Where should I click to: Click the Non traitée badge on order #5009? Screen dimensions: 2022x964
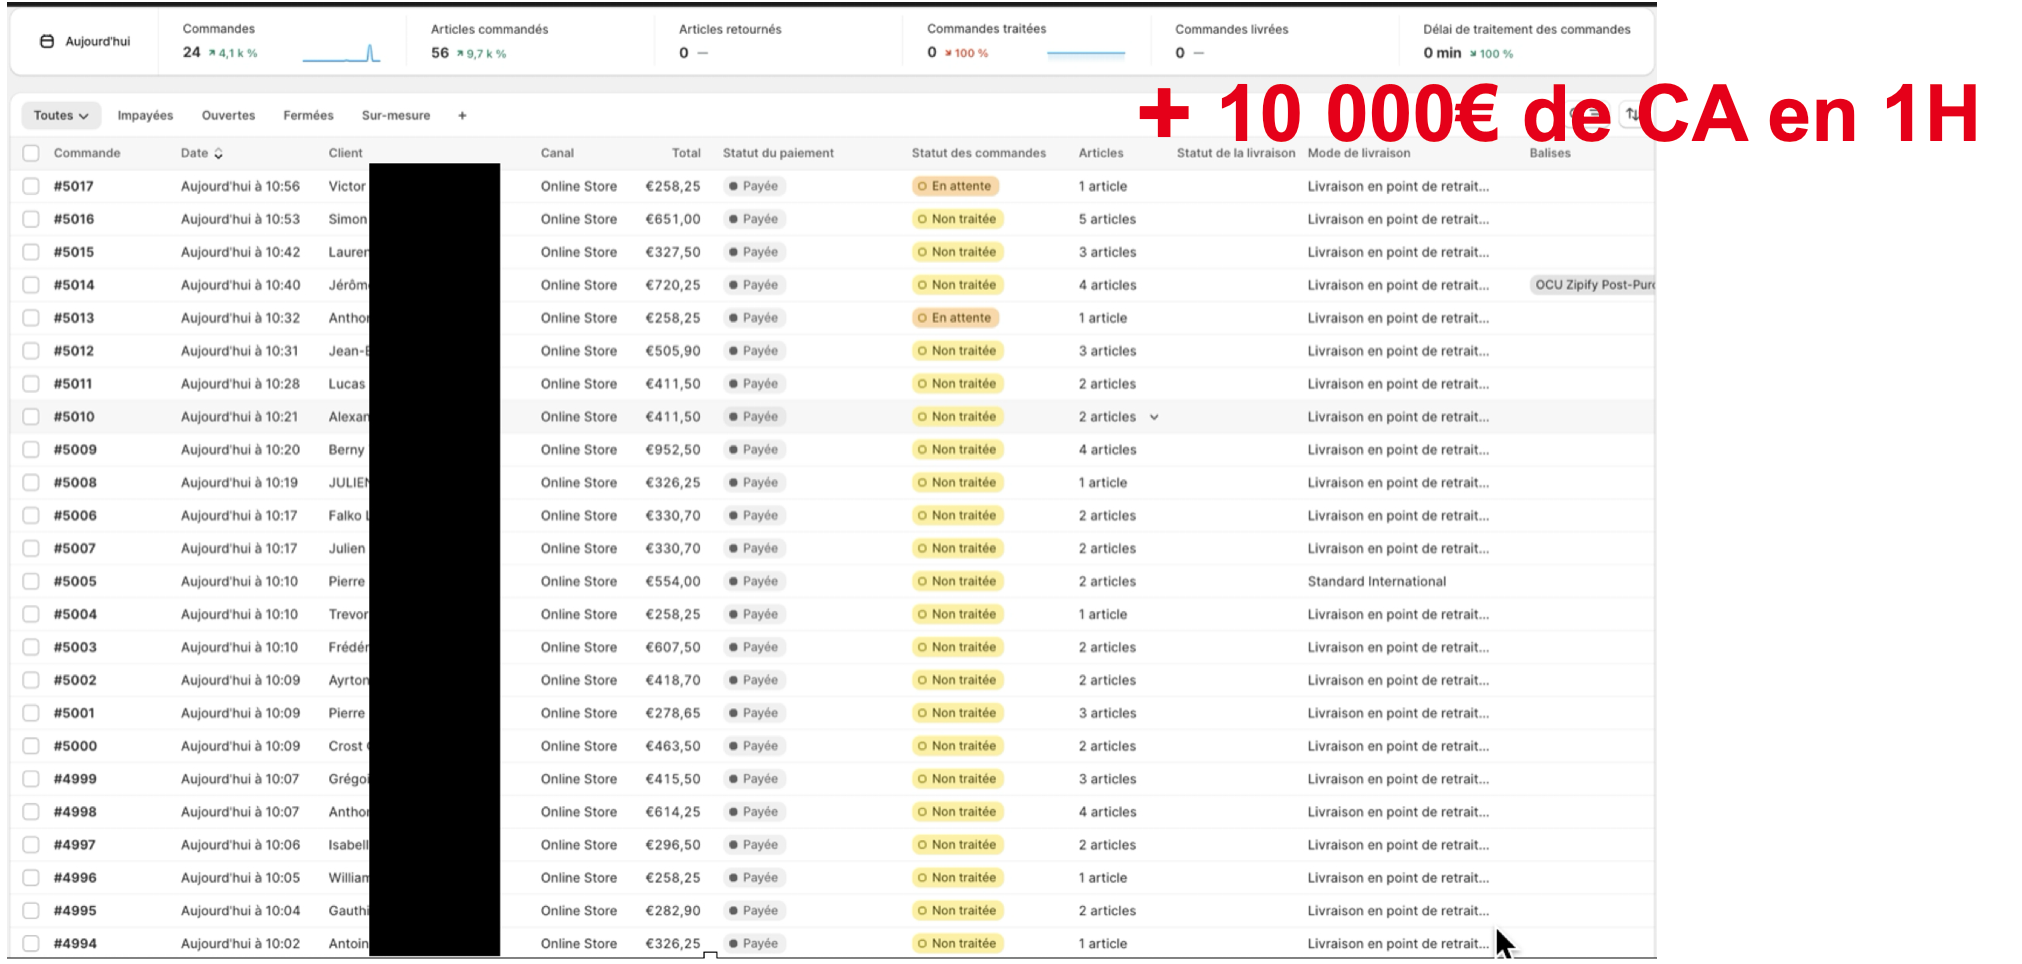coord(957,450)
